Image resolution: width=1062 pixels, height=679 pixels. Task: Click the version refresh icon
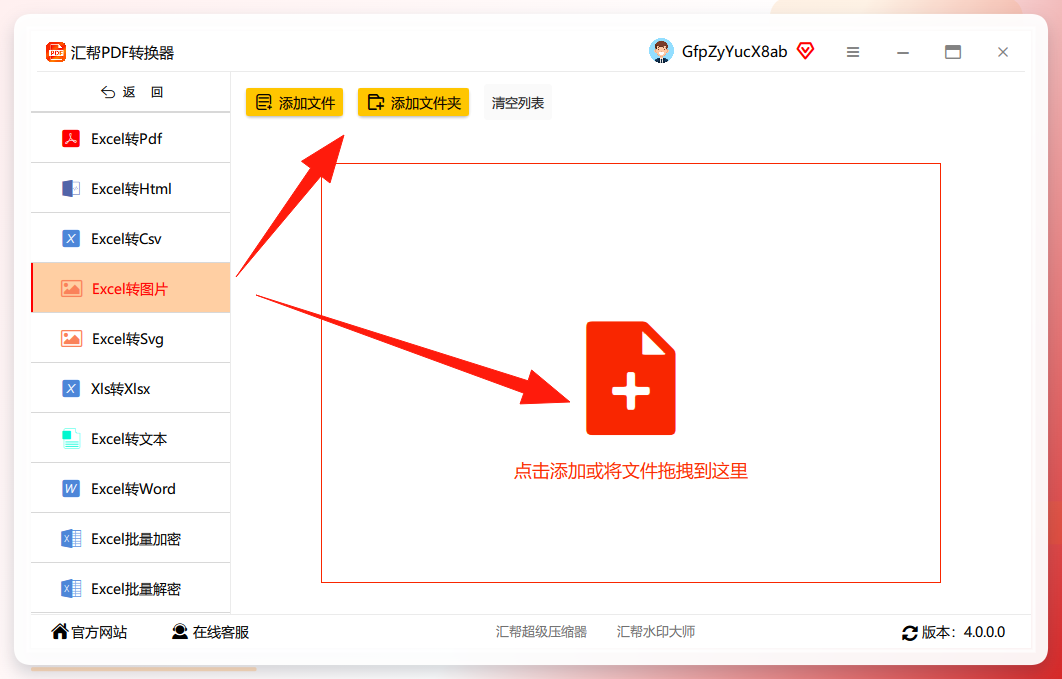click(x=910, y=633)
